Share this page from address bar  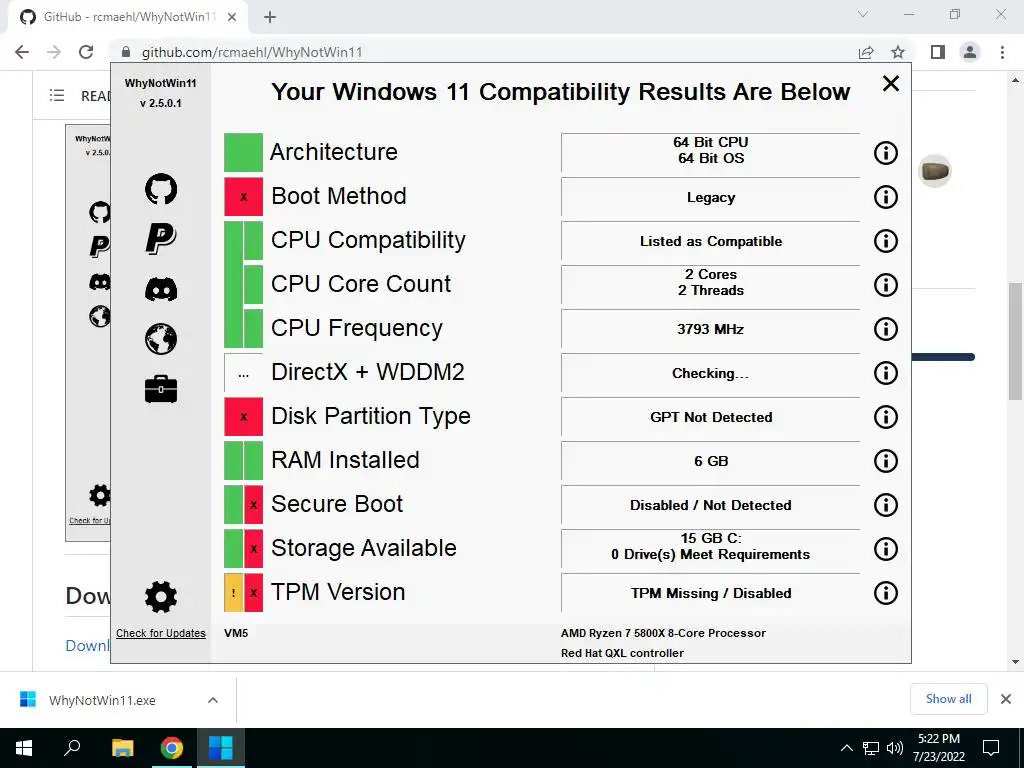pos(866,52)
